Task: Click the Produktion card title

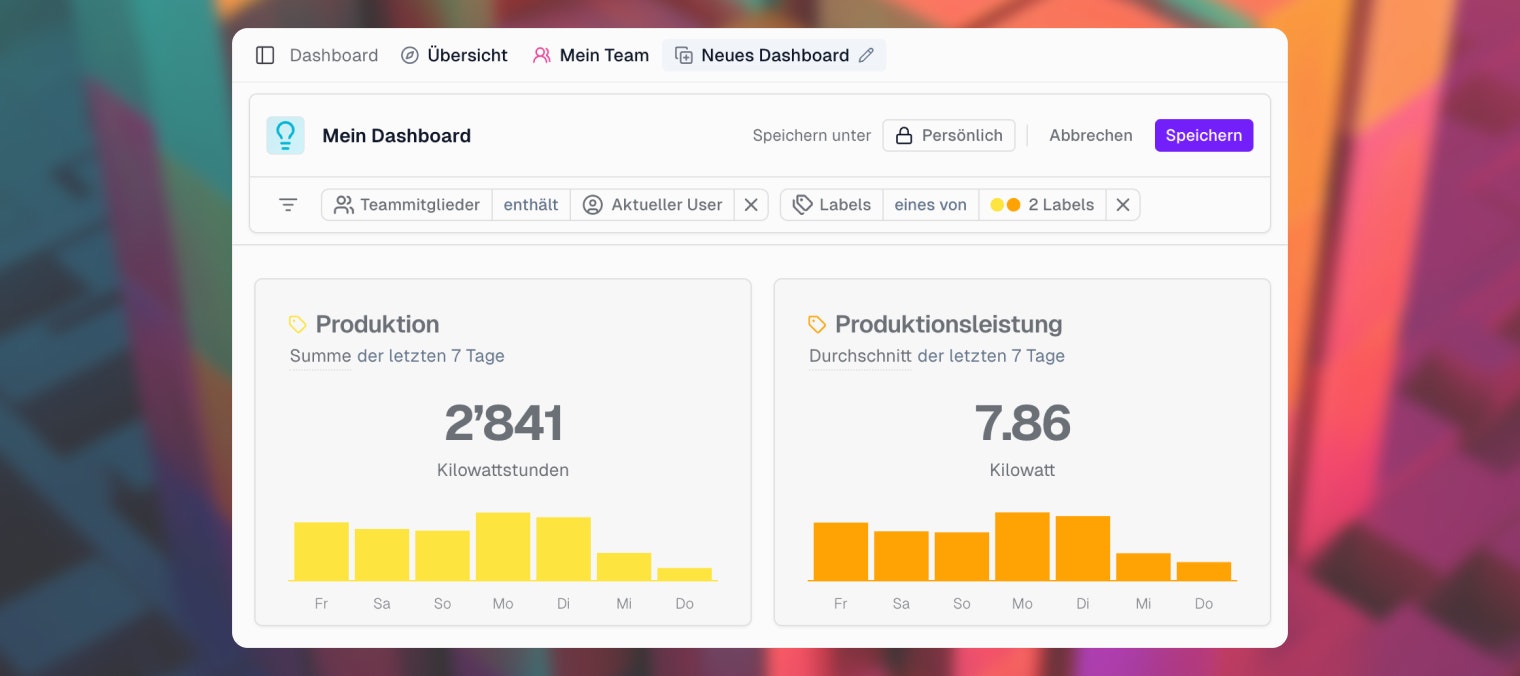Action: pyautogui.click(x=377, y=324)
